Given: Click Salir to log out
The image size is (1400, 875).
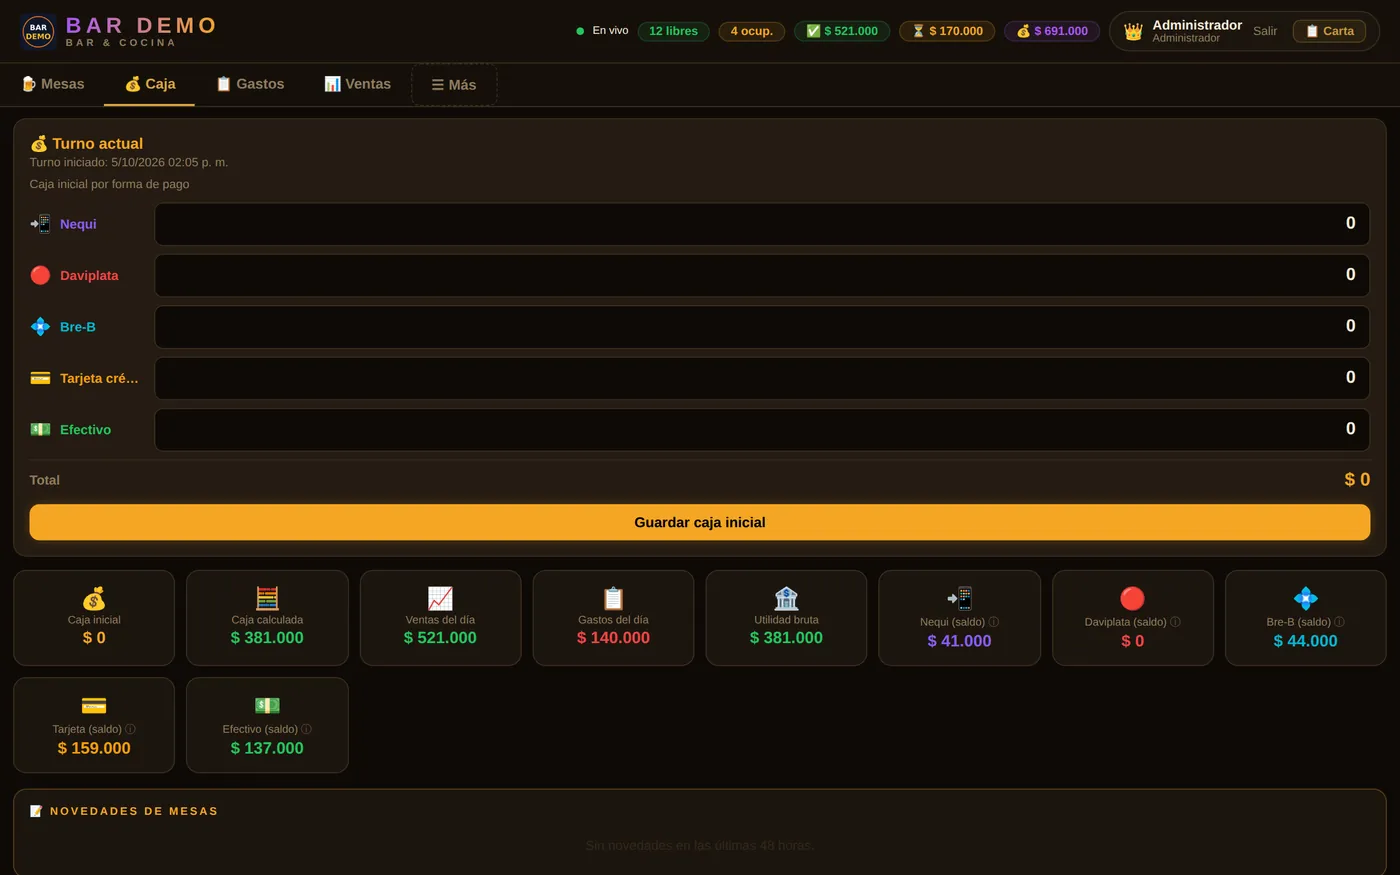Looking at the screenshot, I should [1265, 31].
